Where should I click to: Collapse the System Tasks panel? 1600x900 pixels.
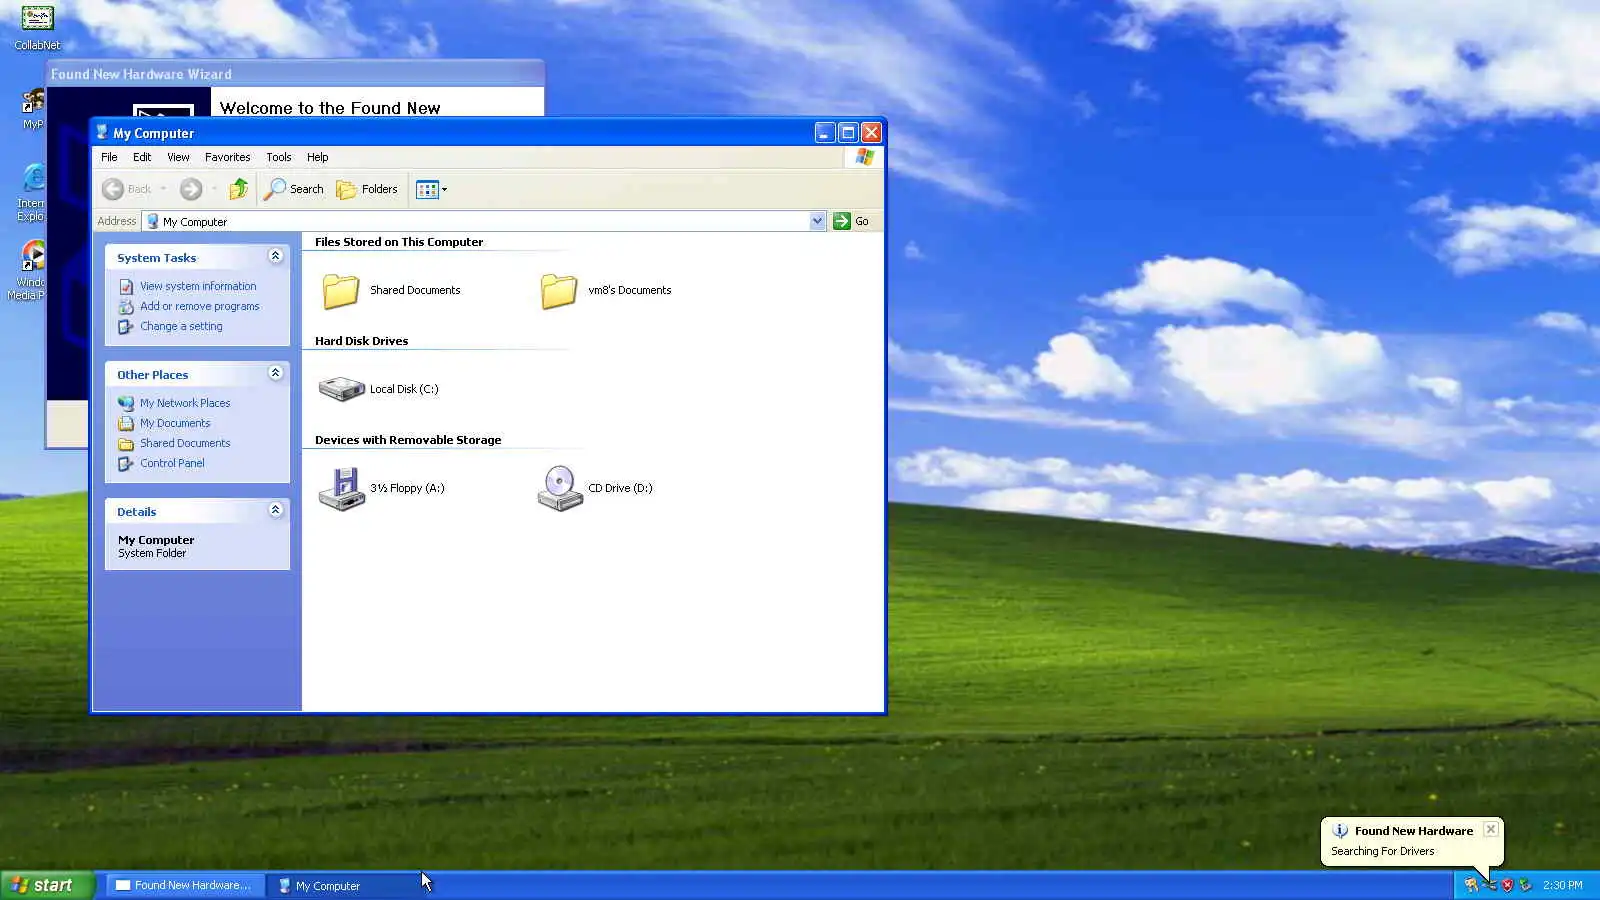click(275, 257)
